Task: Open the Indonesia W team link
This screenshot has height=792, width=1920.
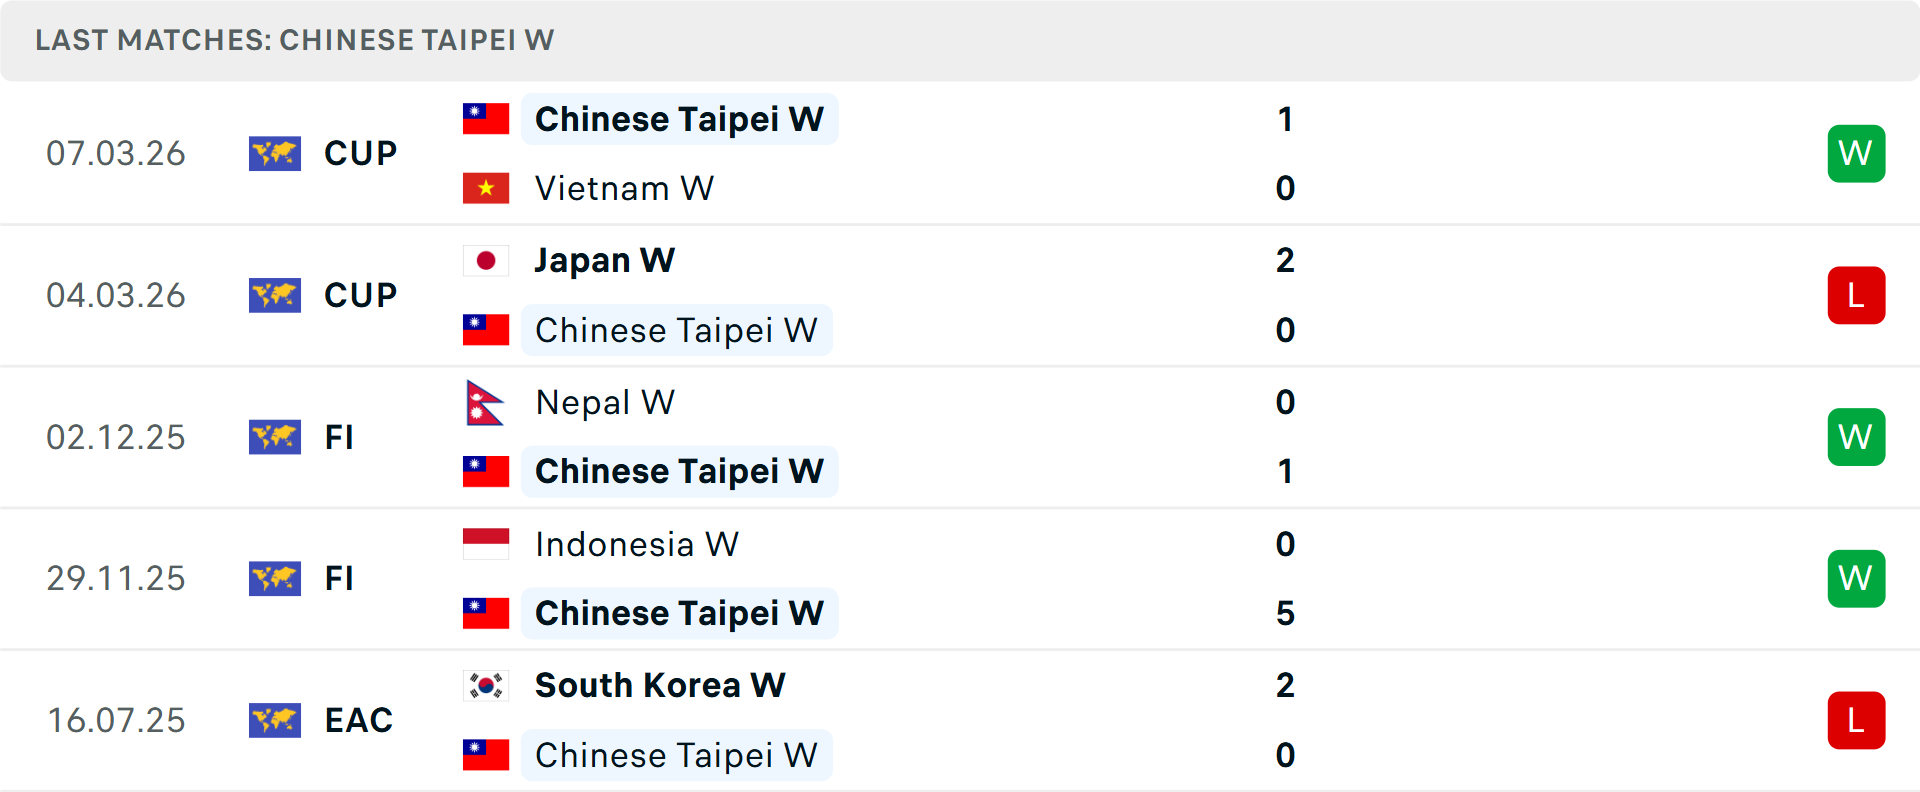Action: tap(636, 544)
